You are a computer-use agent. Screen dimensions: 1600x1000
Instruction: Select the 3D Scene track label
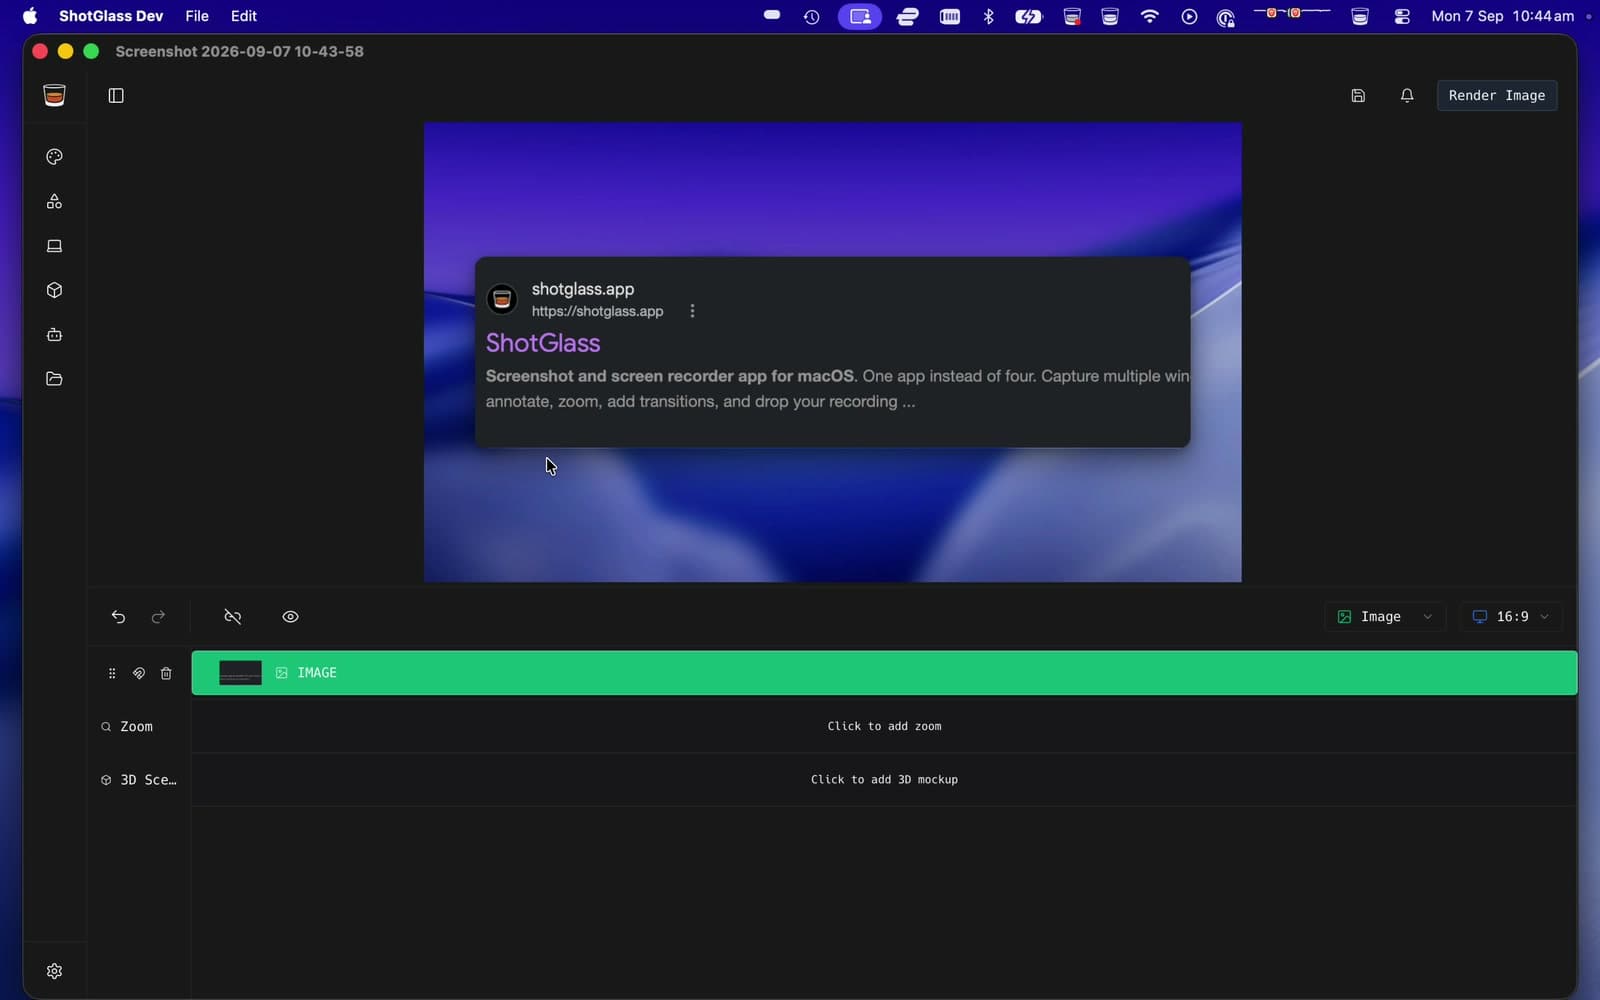[148, 779]
